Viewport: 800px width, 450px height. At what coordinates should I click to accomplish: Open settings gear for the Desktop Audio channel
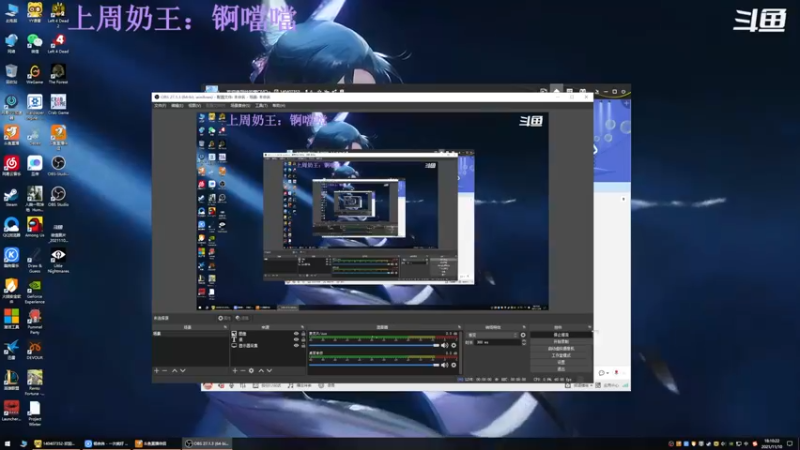point(454,365)
